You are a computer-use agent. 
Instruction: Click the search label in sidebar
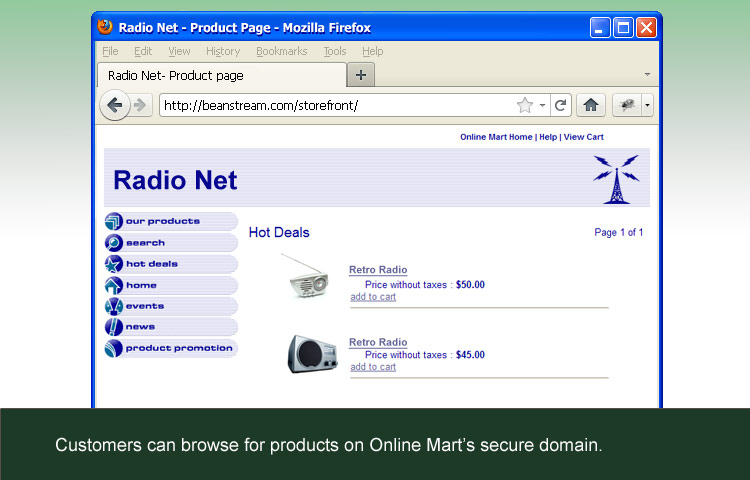point(145,243)
